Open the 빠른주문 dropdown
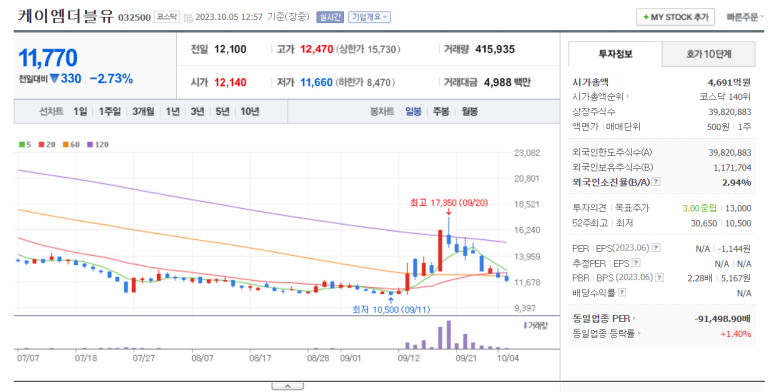 [745, 17]
